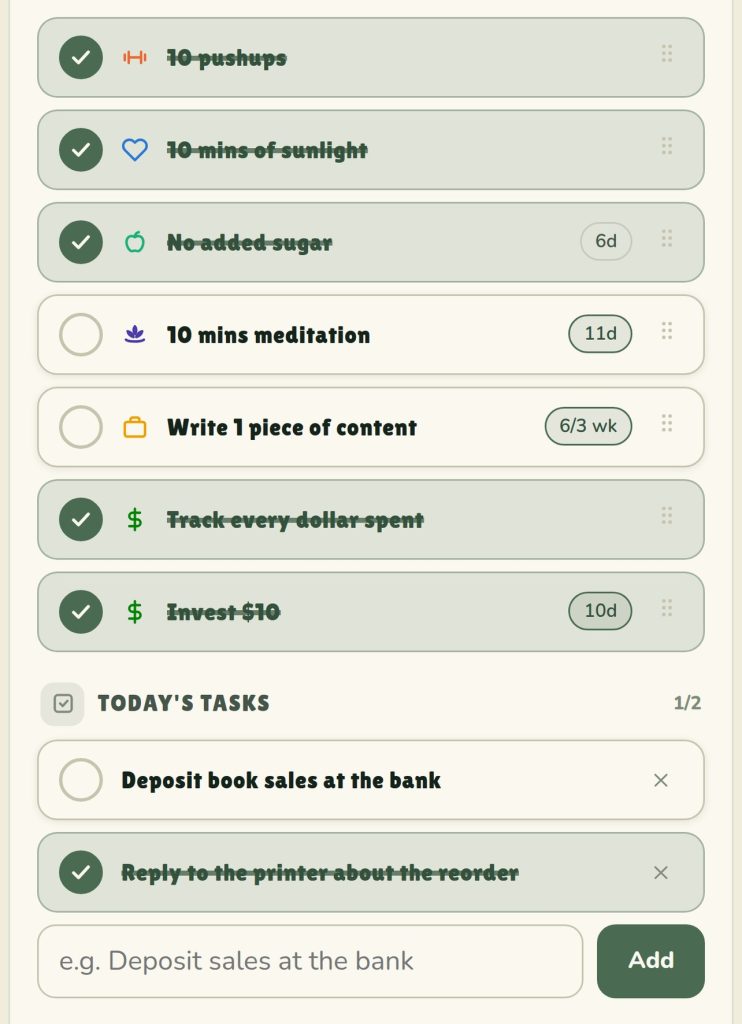Remove the Deposit book sales task
This screenshot has width=742, height=1024.
pos(660,780)
